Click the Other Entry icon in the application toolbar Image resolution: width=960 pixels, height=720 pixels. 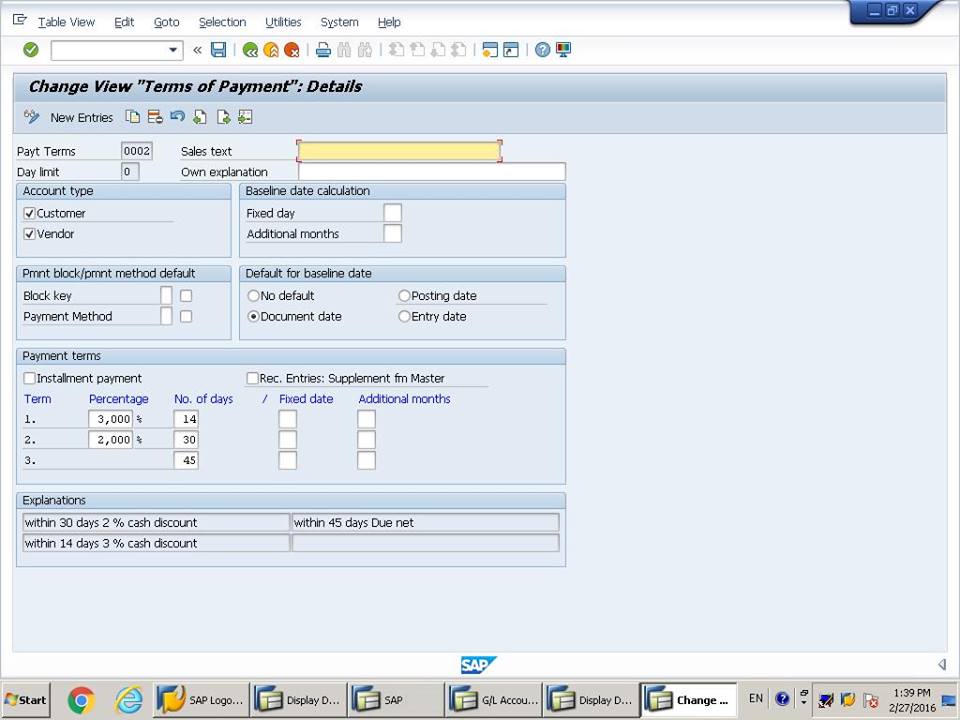[x=245, y=117]
